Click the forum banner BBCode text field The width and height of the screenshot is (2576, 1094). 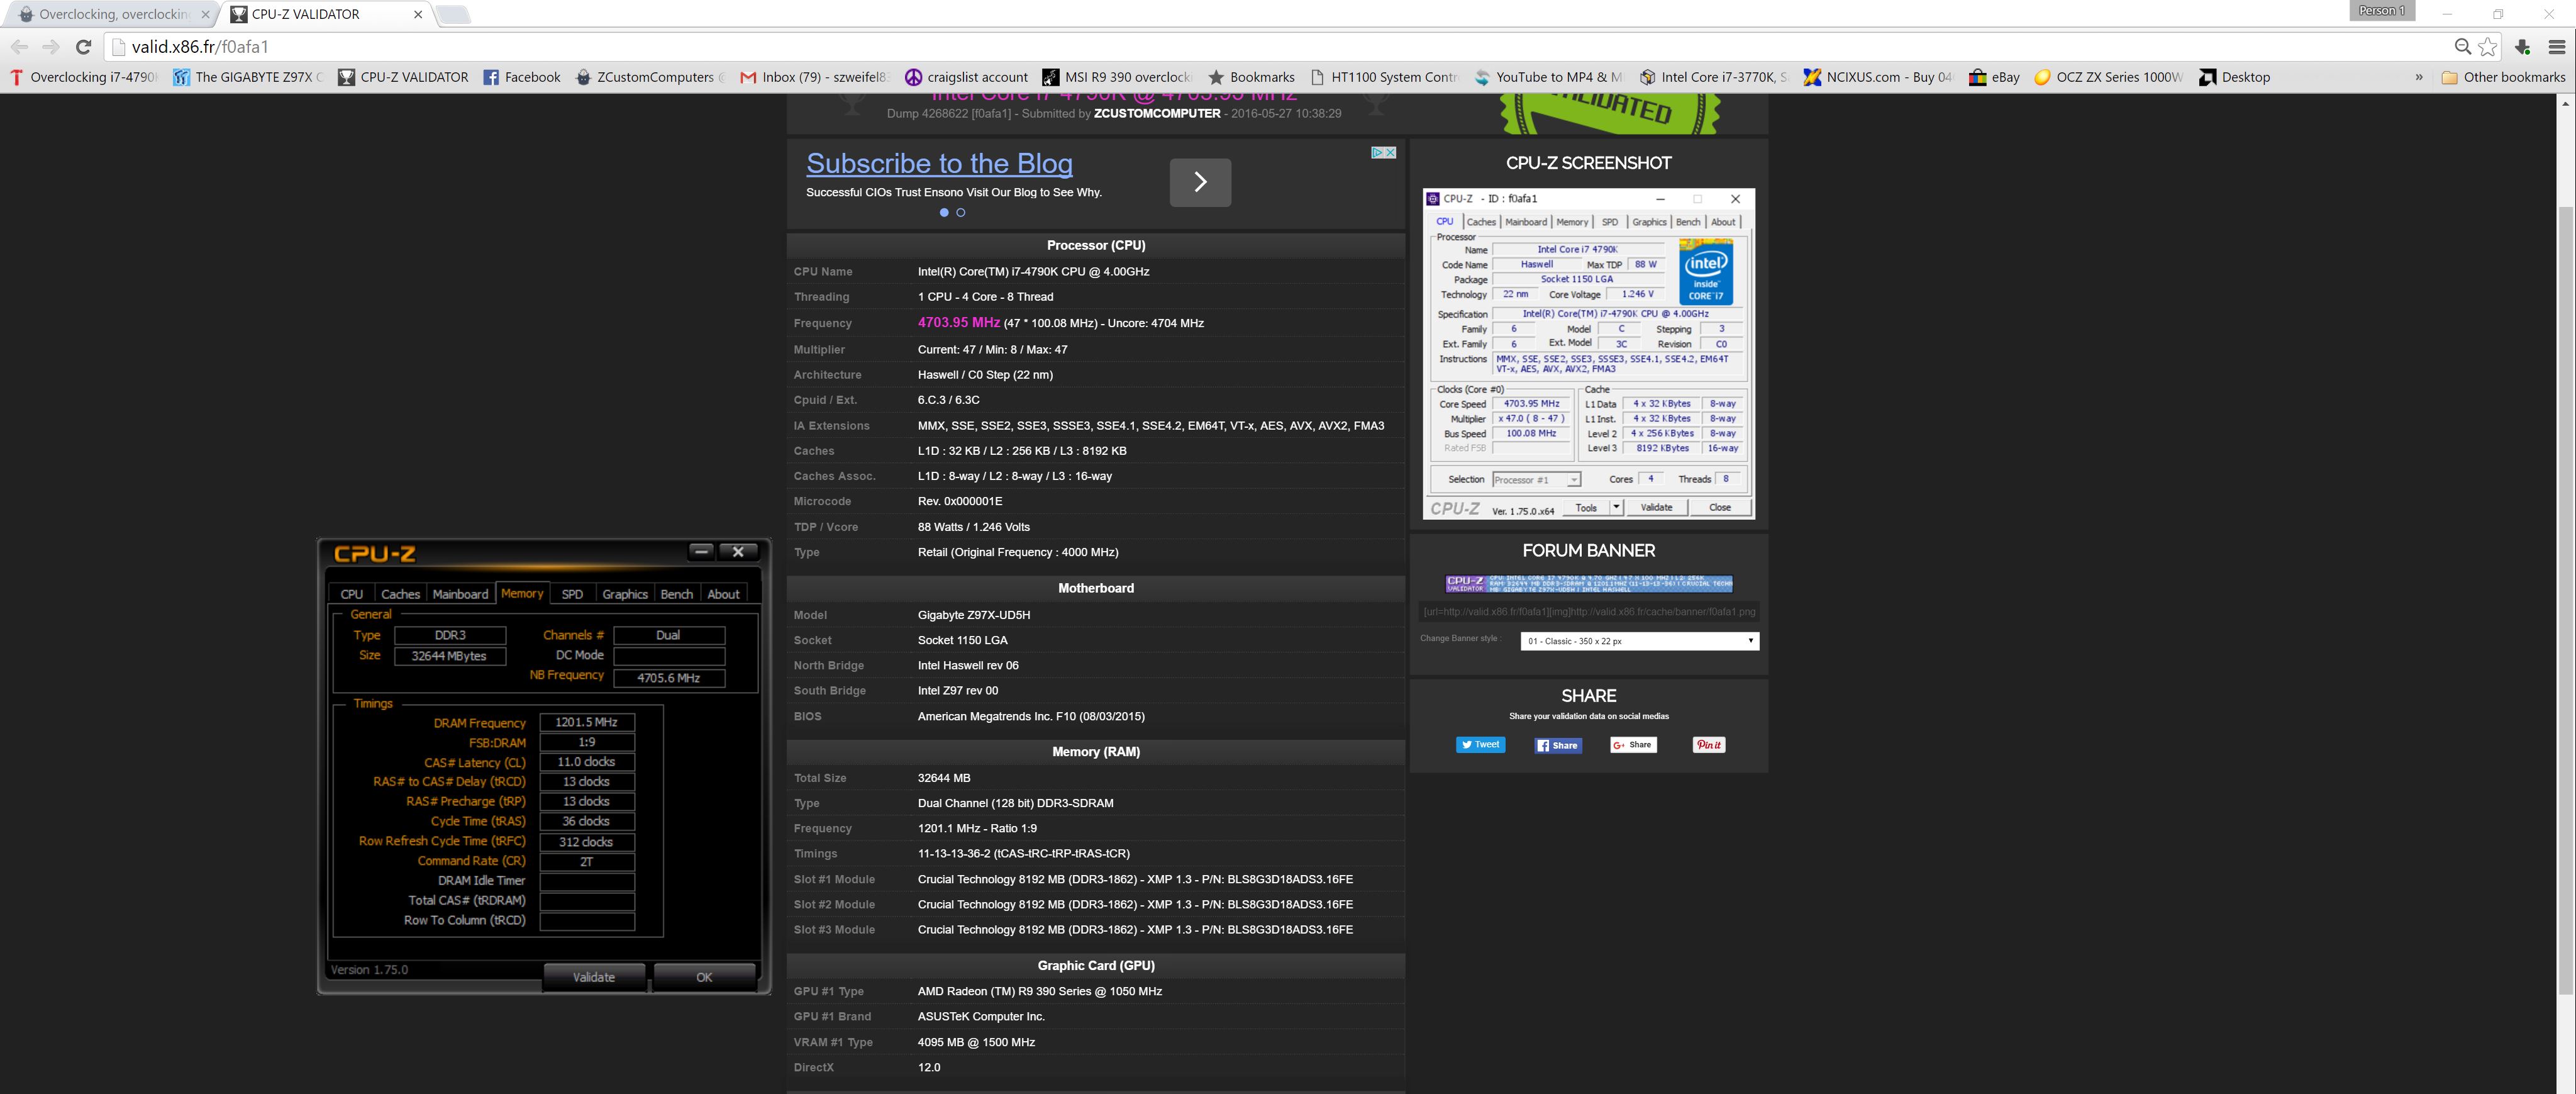(1589, 612)
